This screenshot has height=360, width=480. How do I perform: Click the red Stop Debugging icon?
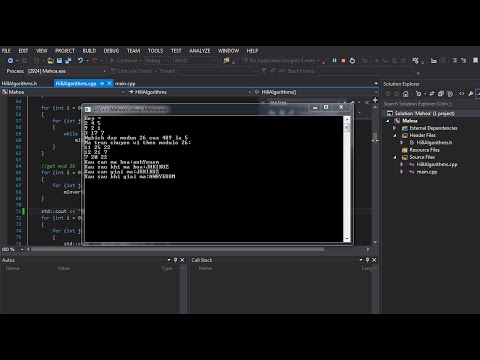tap(343, 60)
